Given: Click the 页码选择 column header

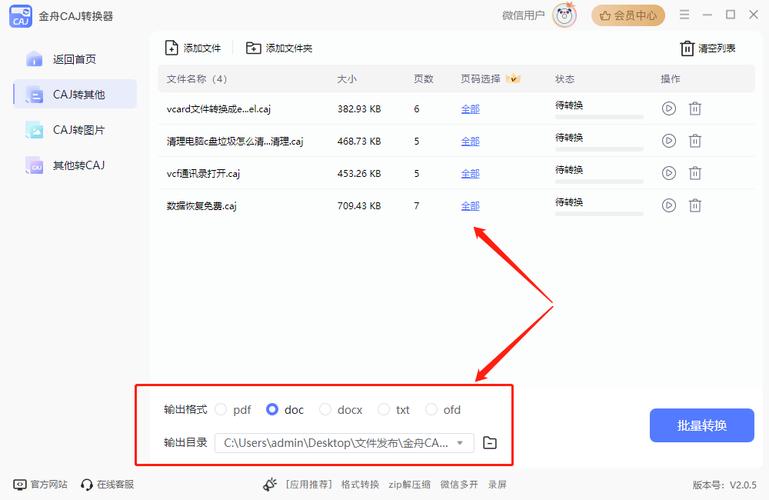Looking at the screenshot, I should tap(480, 79).
